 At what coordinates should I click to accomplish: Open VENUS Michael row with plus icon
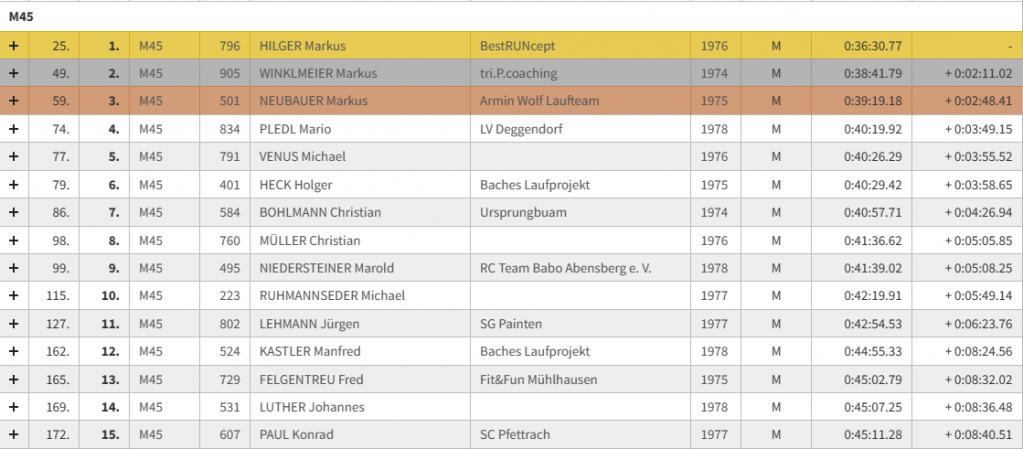pos(13,157)
